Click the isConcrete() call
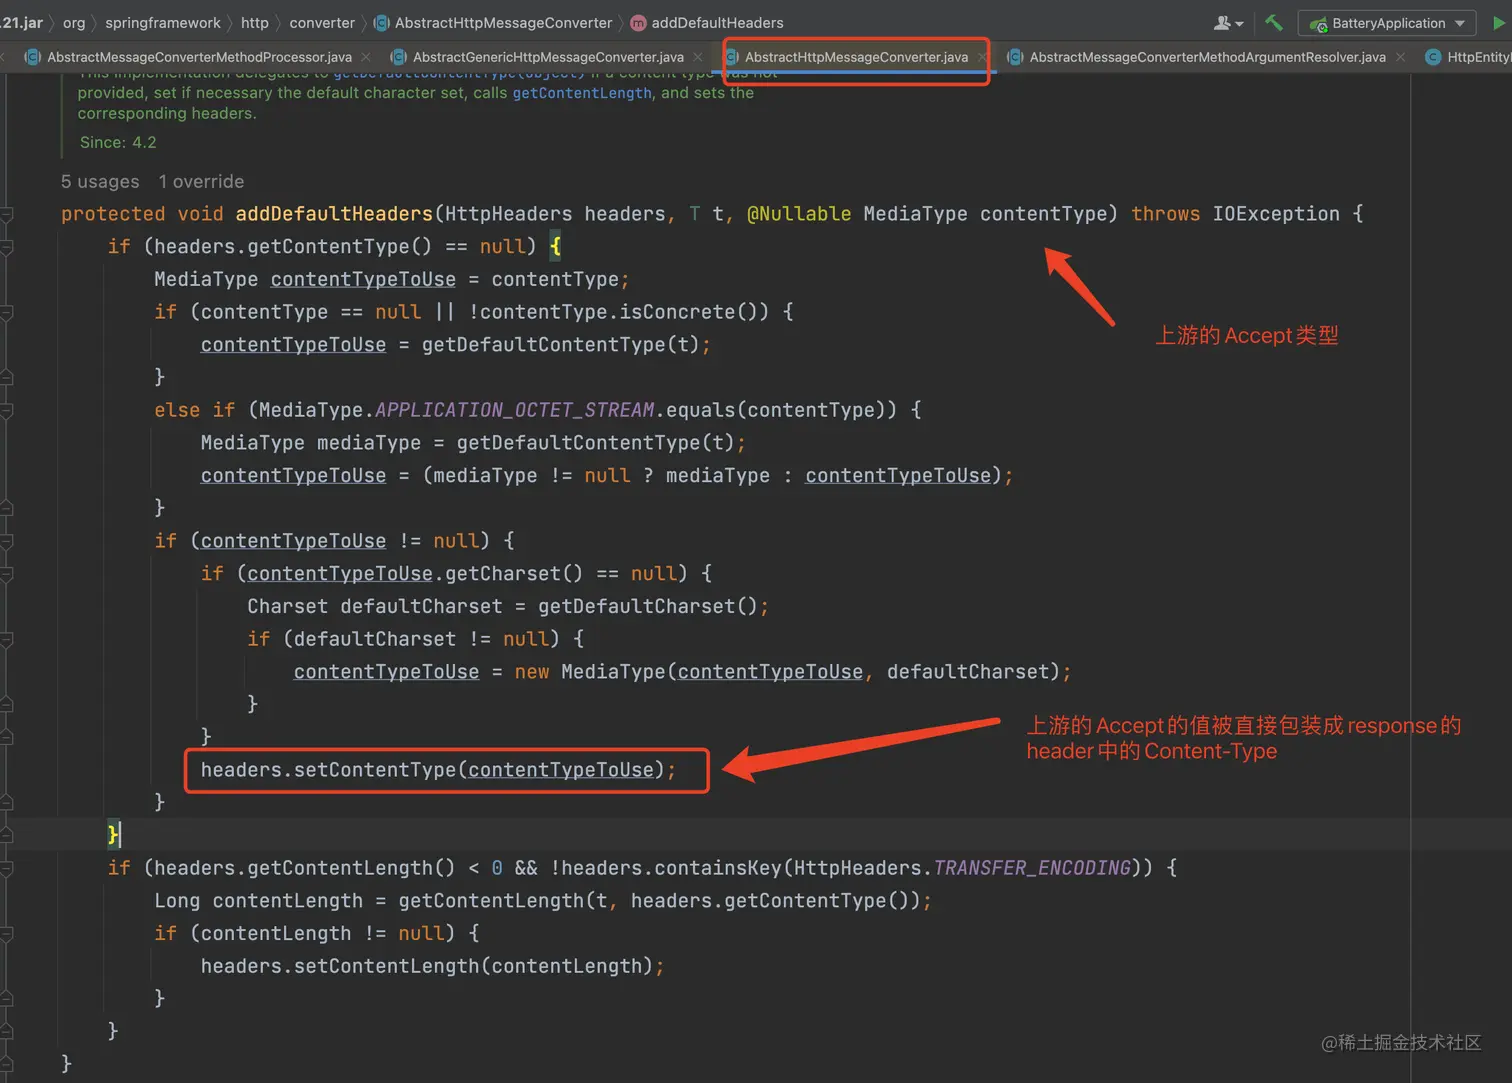This screenshot has width=1512, height=1083. pyautogui.click(x=694, y=312)
